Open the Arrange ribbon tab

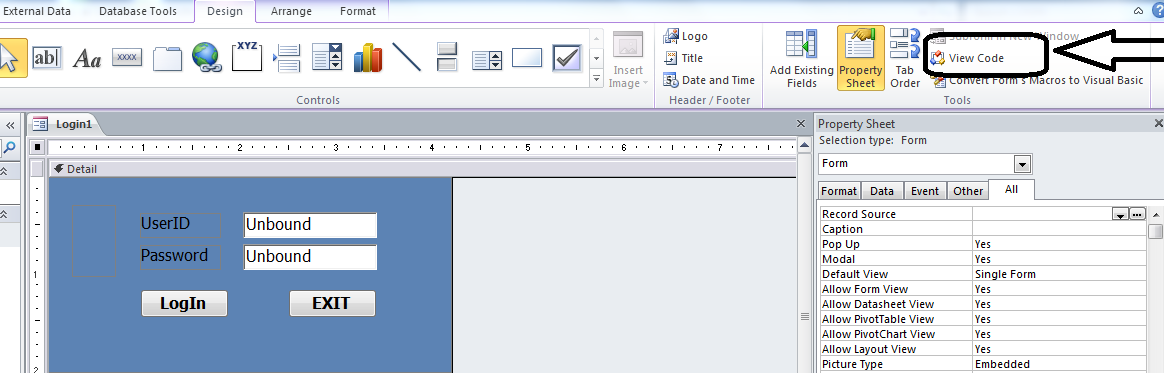pos(292,11)
